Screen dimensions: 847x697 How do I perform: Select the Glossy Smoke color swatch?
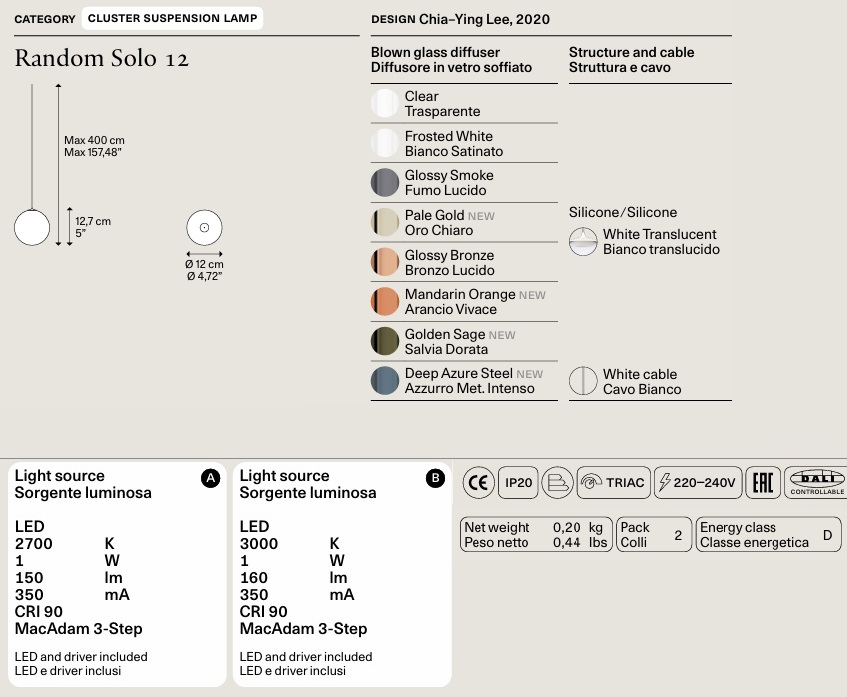[385, 183]
